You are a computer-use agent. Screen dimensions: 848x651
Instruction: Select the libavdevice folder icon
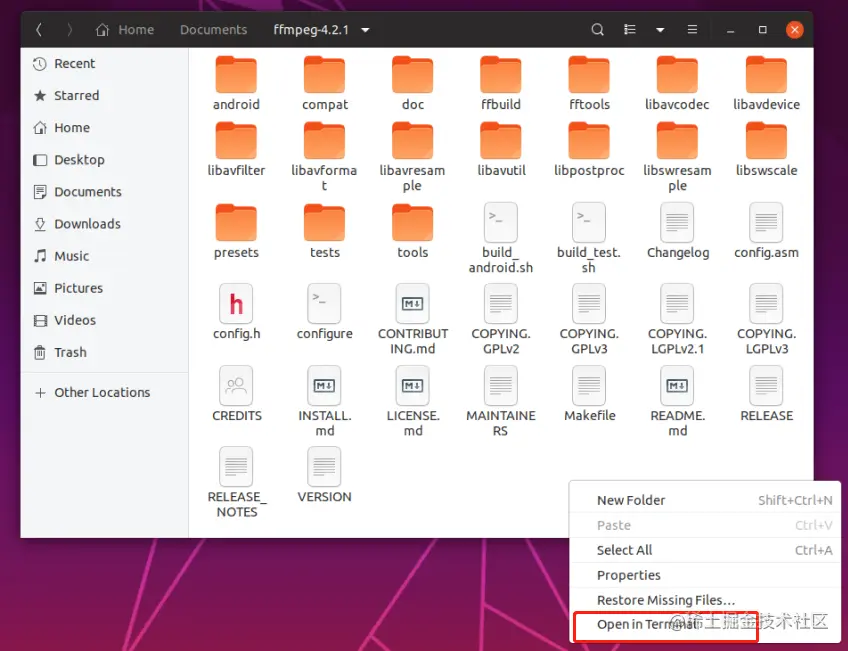coord(766,75)
